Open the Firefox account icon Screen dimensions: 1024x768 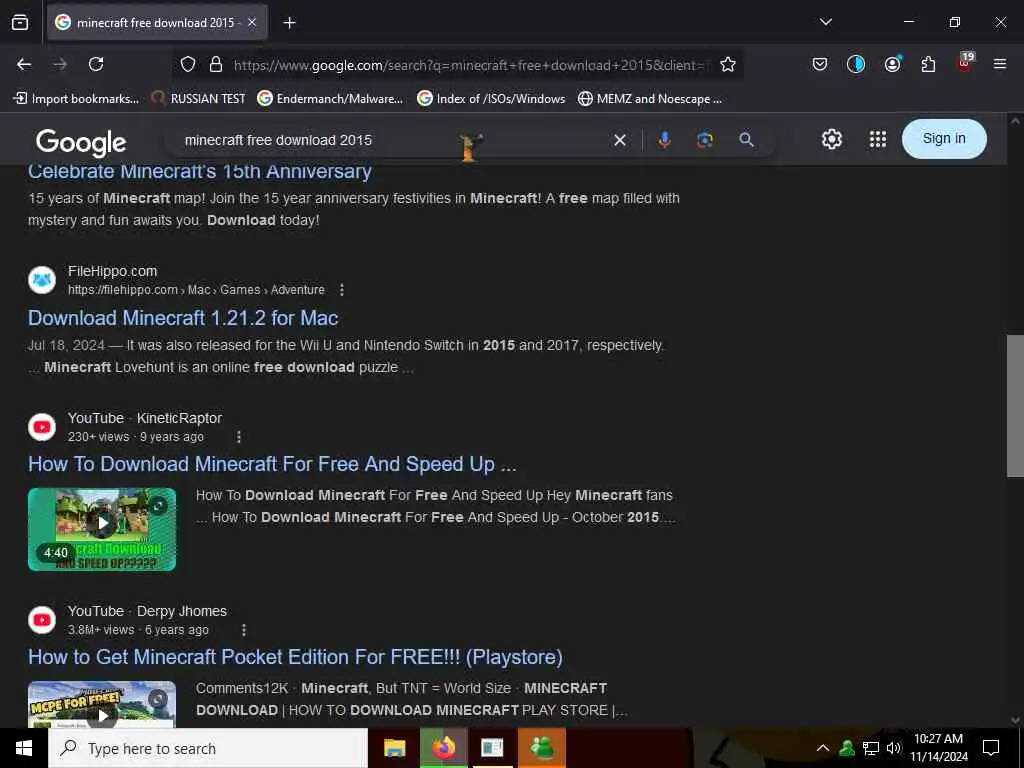893,64
